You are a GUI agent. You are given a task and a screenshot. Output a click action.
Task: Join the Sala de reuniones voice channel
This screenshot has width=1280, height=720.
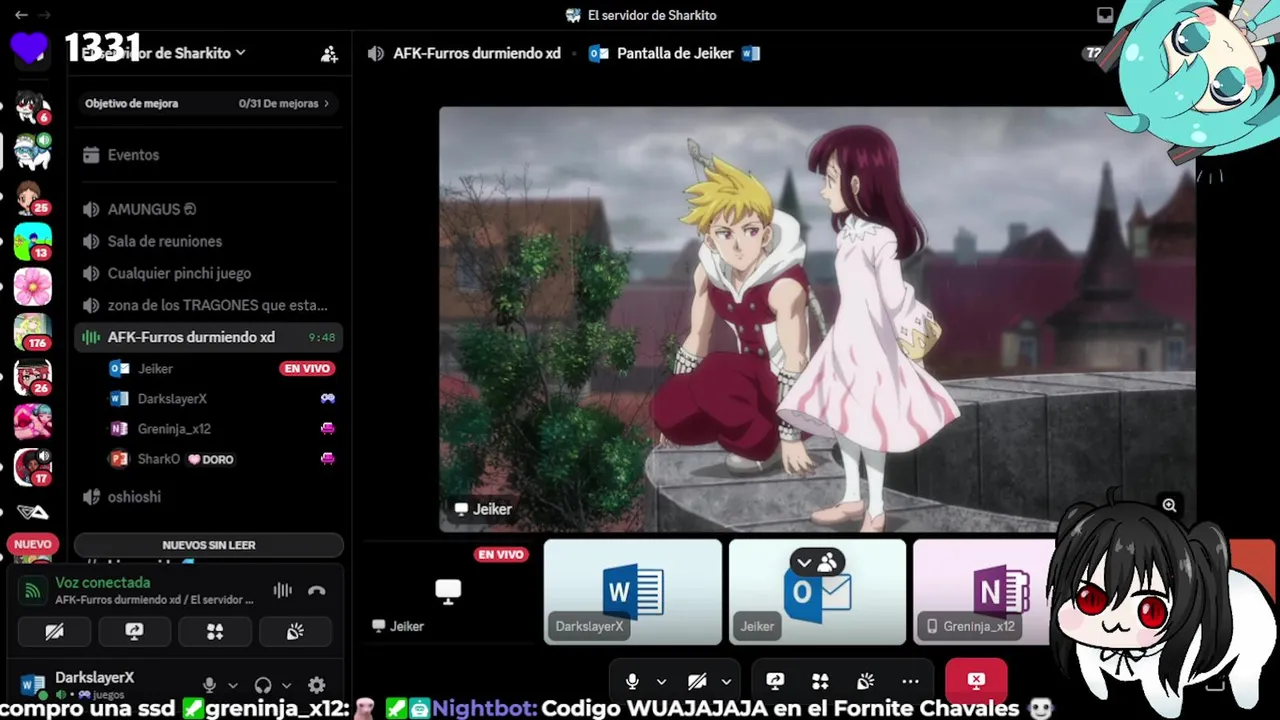click(208, 241)
